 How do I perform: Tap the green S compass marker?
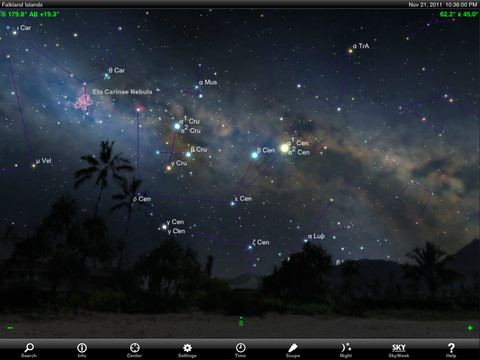(241, 322)
